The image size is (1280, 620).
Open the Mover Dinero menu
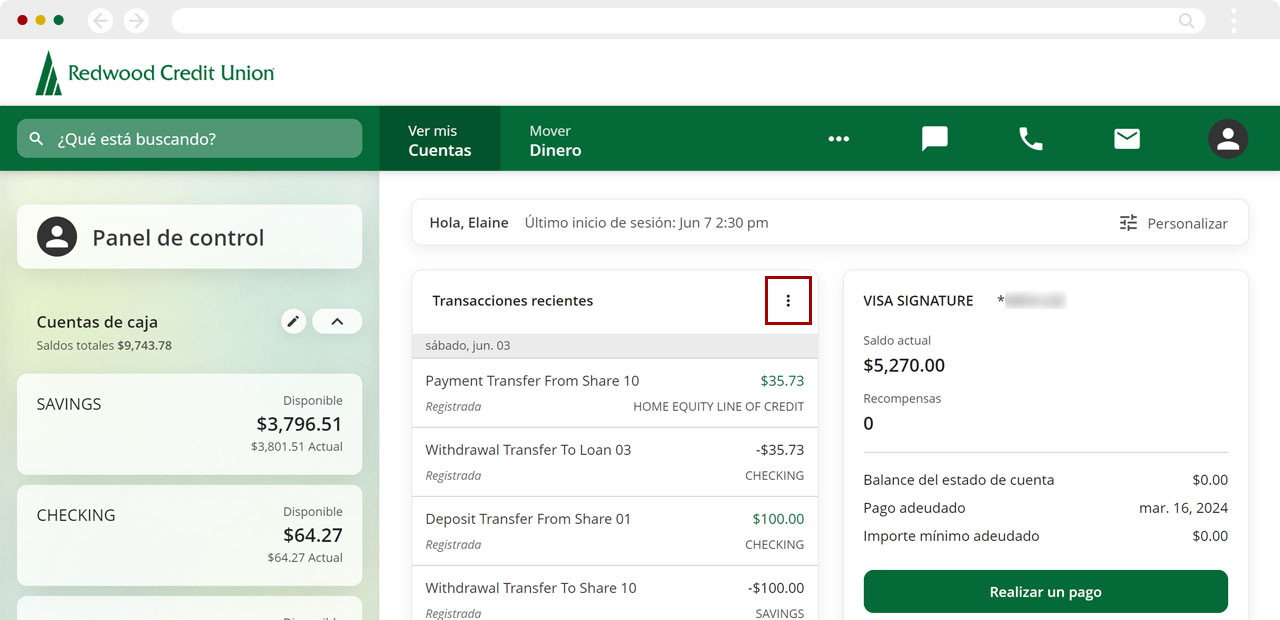pyautogui.click(x=555, y=140)
